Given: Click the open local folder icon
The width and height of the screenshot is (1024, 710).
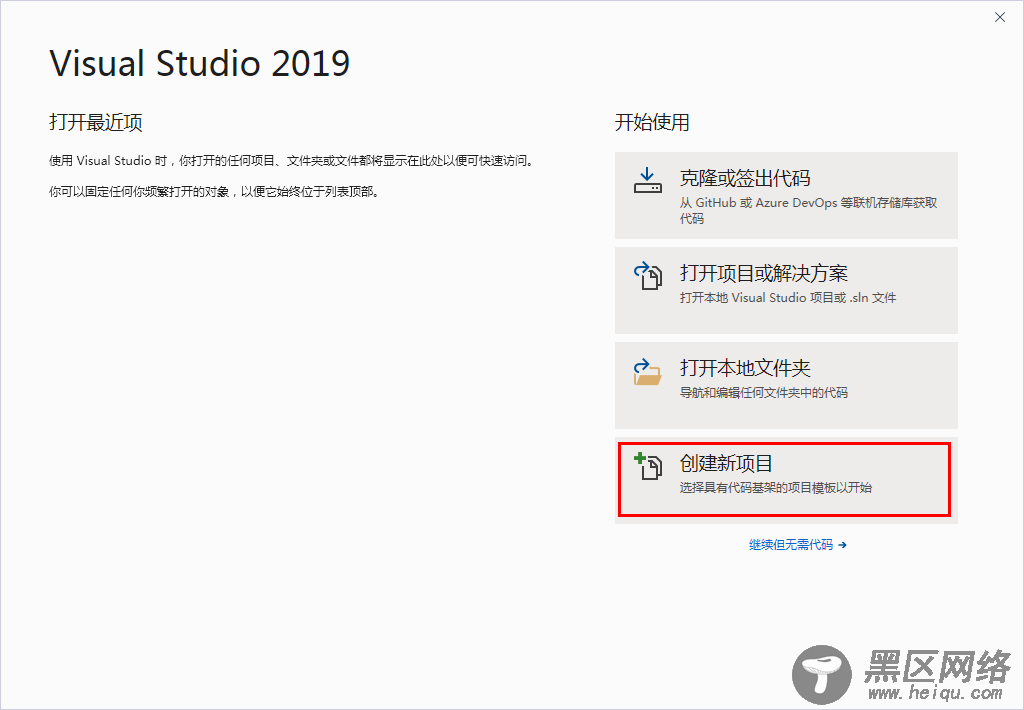Looking at the screenshot, I should click(647, 371).
